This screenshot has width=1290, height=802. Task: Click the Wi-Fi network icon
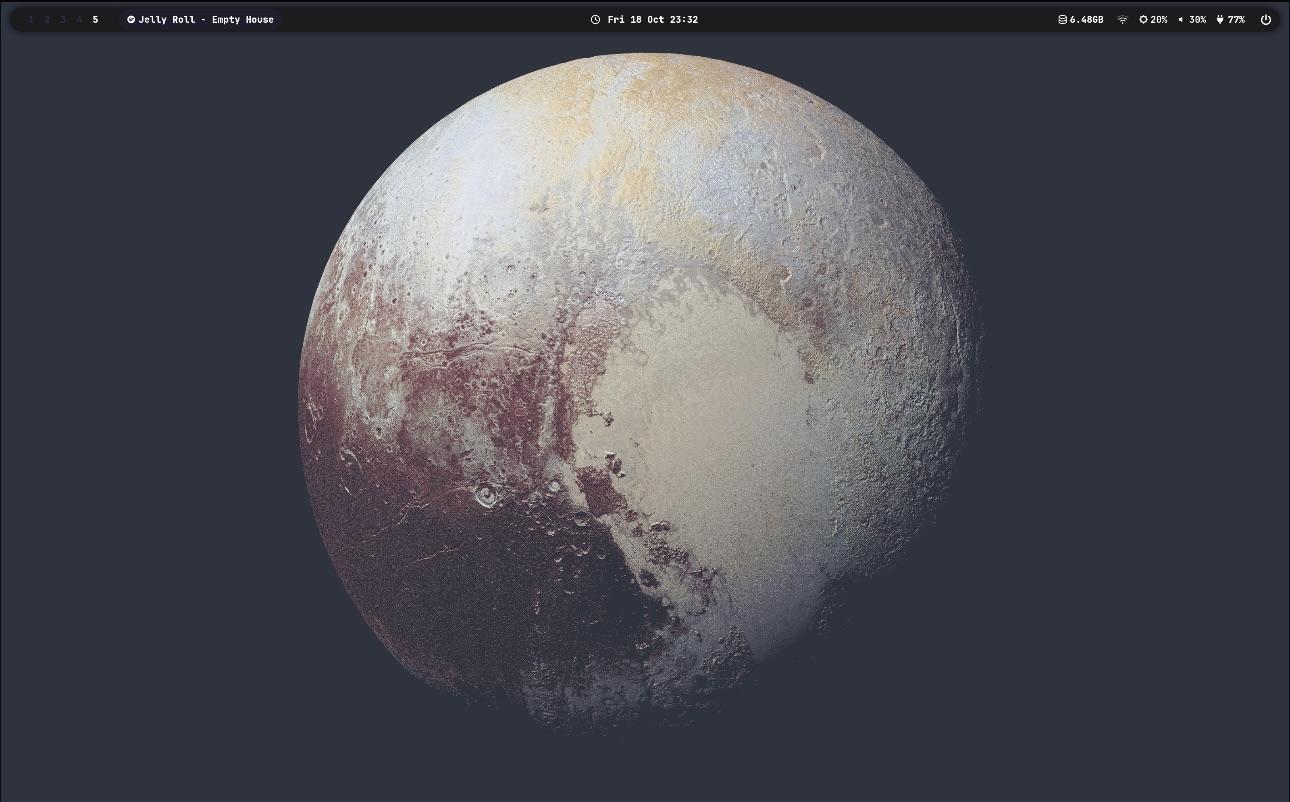(x=1122, y=19)
